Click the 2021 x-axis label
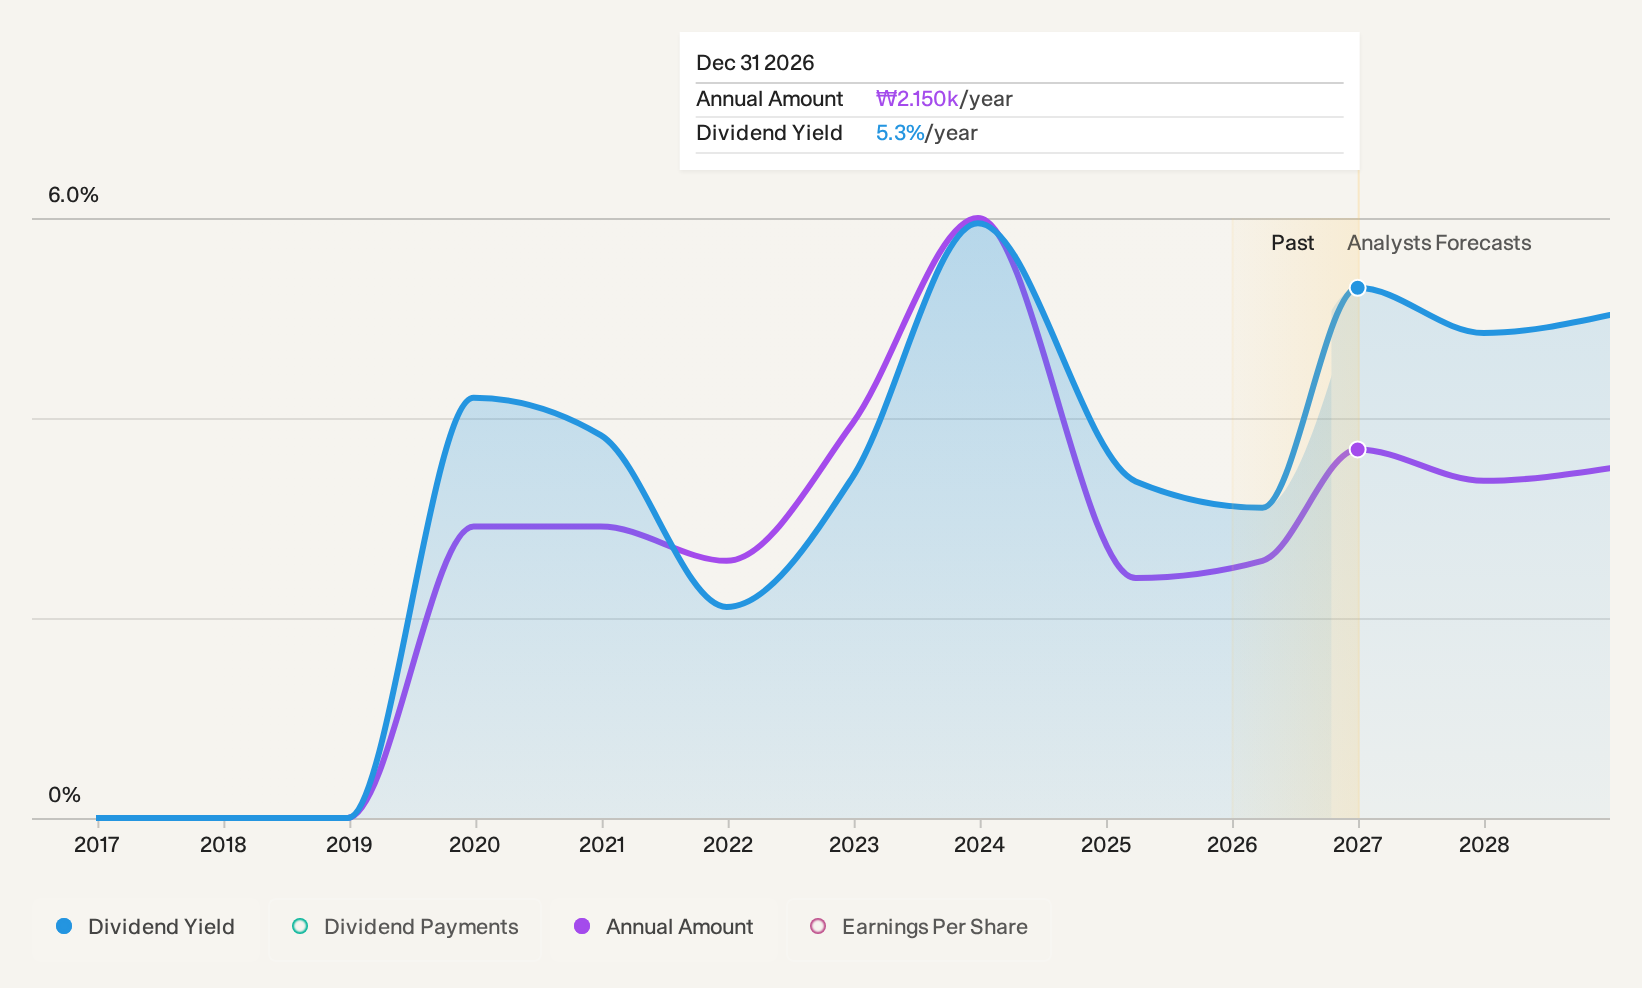The image size is (1642, 988). coord(602,845)
